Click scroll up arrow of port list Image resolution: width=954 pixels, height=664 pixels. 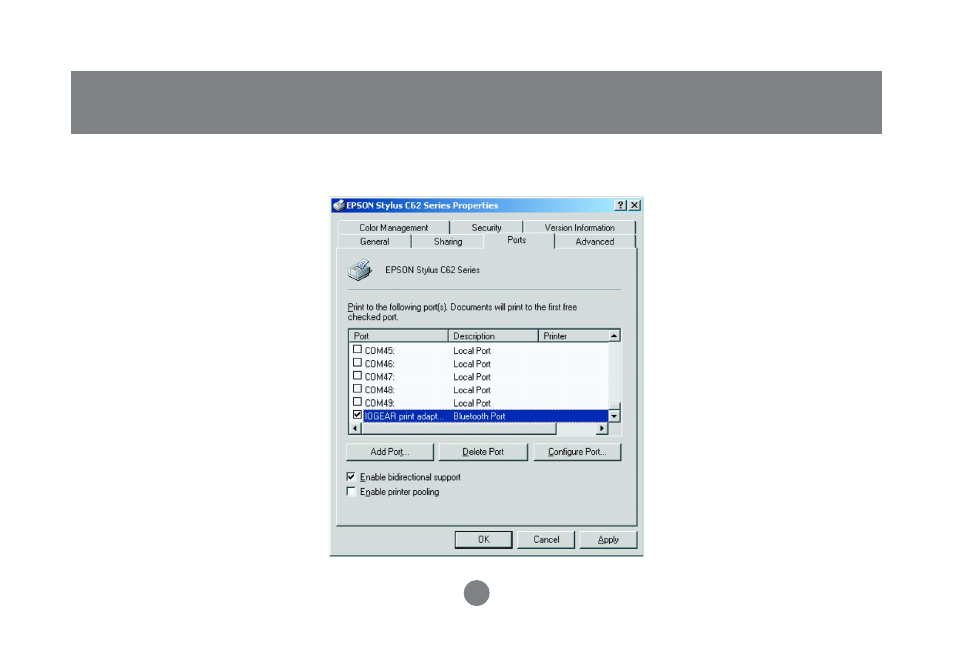pyautogui.click(x=615, y=336)
